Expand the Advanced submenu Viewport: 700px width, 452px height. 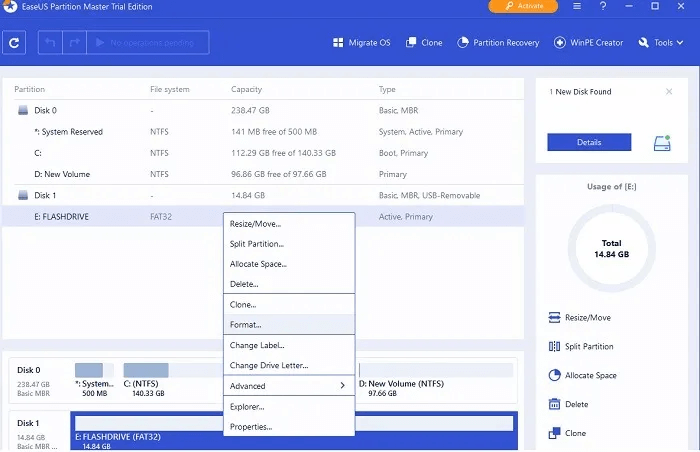289,386
